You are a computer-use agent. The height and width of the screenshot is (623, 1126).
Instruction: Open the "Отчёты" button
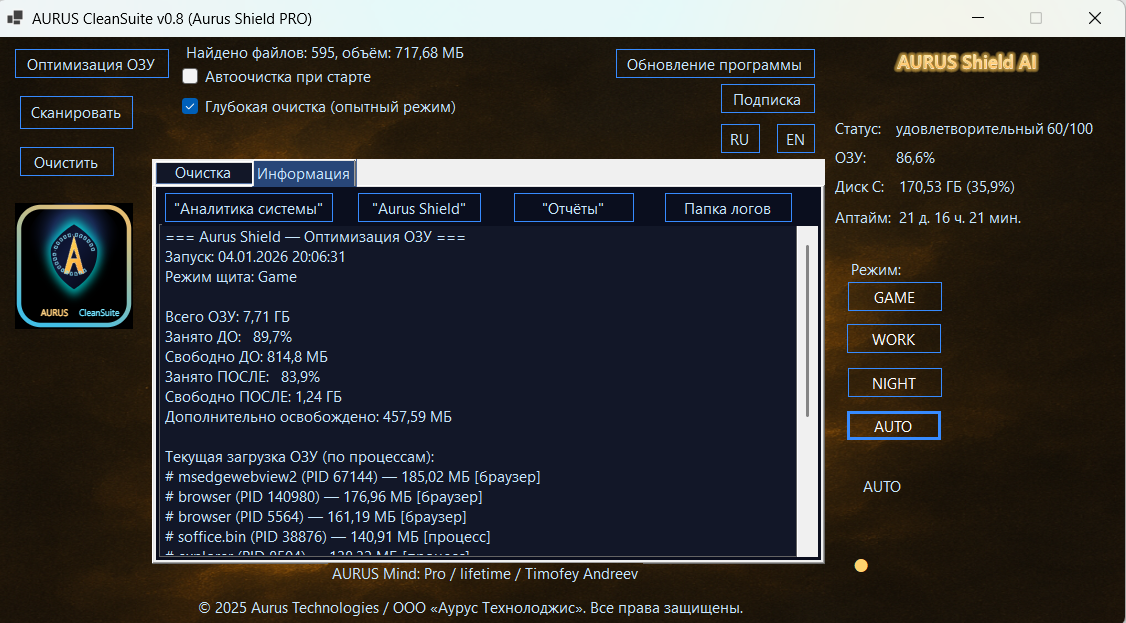[x=574, y=208]
